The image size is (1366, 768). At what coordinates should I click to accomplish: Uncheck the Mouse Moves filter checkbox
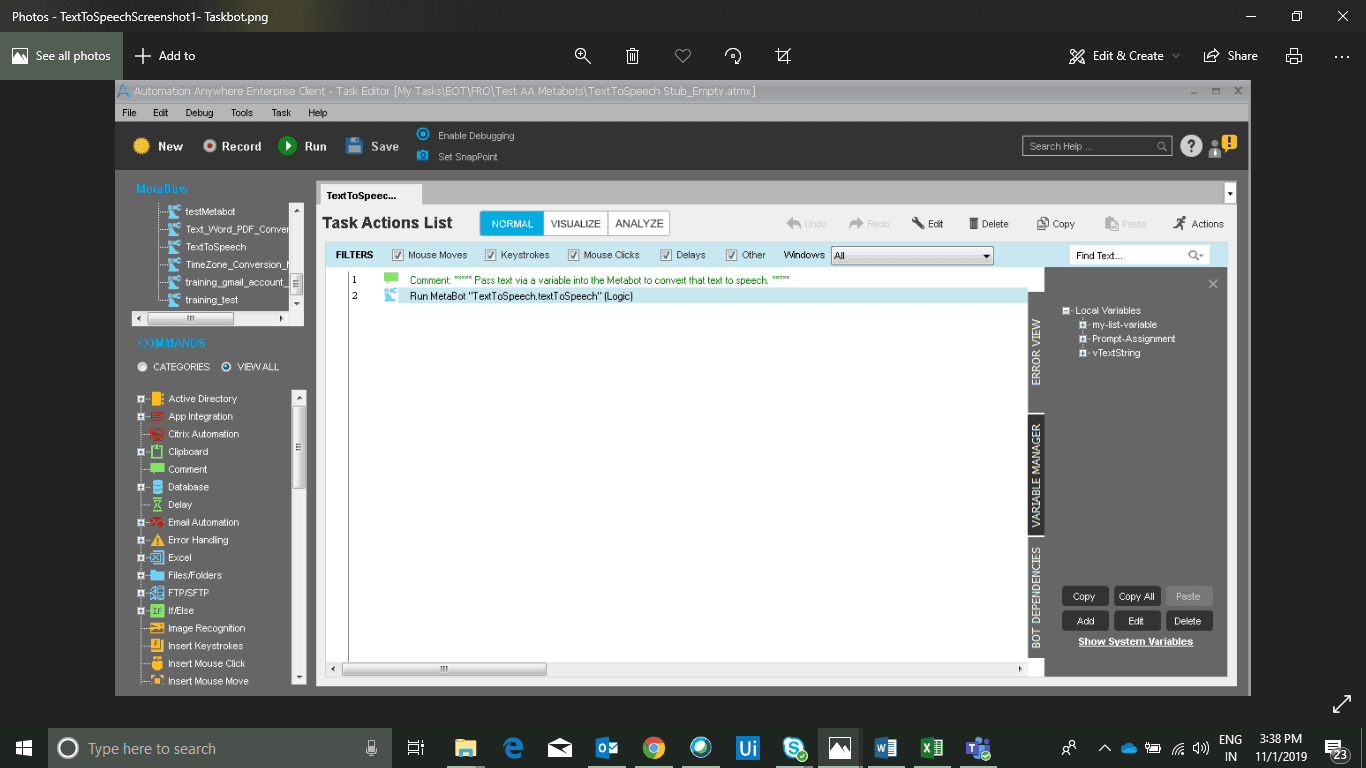[x=398, y=255]
